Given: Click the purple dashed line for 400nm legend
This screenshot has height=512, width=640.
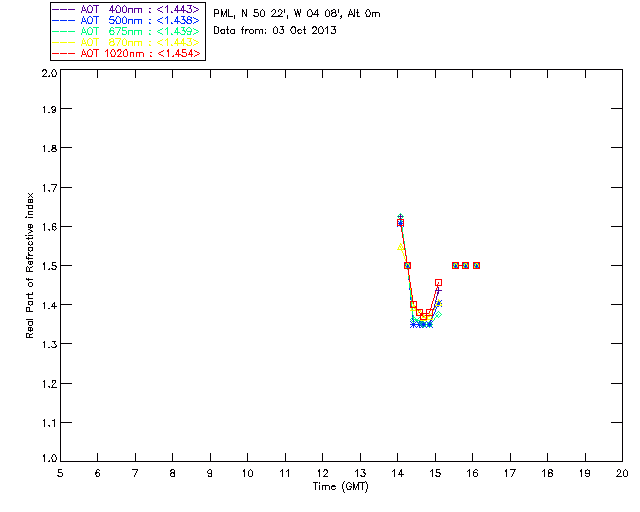Looking at the screenshot, I should 64,9.
